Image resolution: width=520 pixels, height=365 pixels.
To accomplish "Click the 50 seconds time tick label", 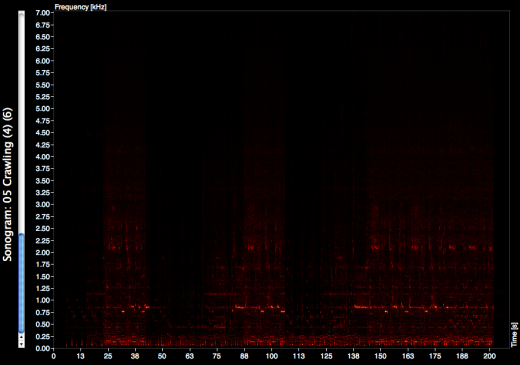I will (162, 356).
